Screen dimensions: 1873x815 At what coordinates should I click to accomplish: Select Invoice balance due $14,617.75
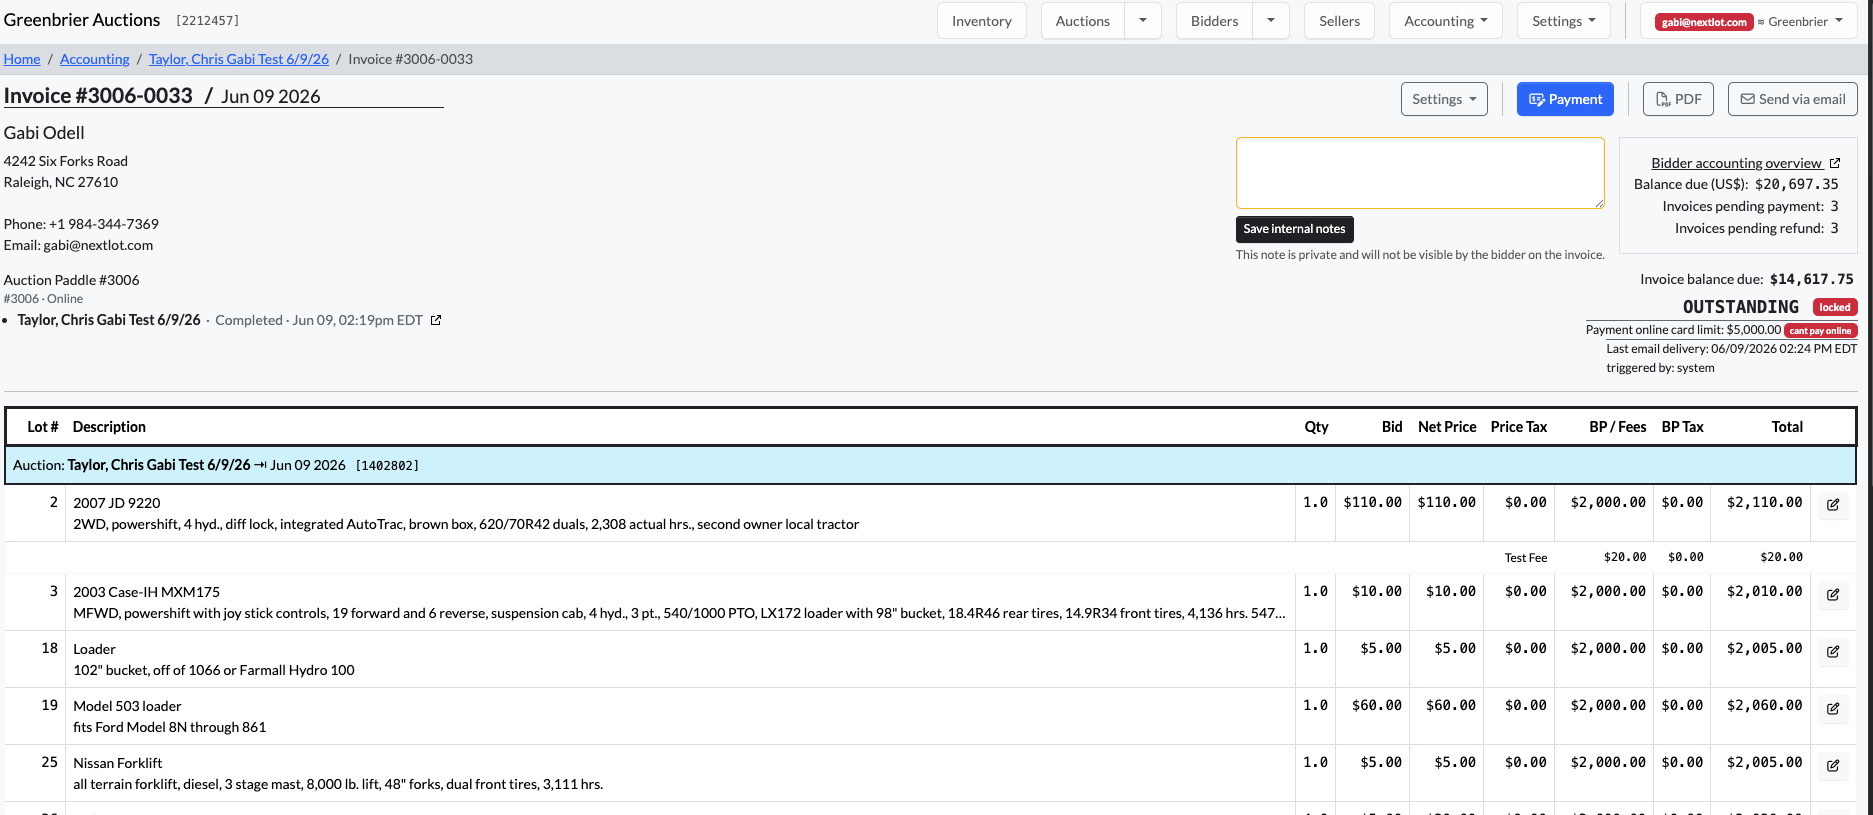click(x=1811, y=279)
